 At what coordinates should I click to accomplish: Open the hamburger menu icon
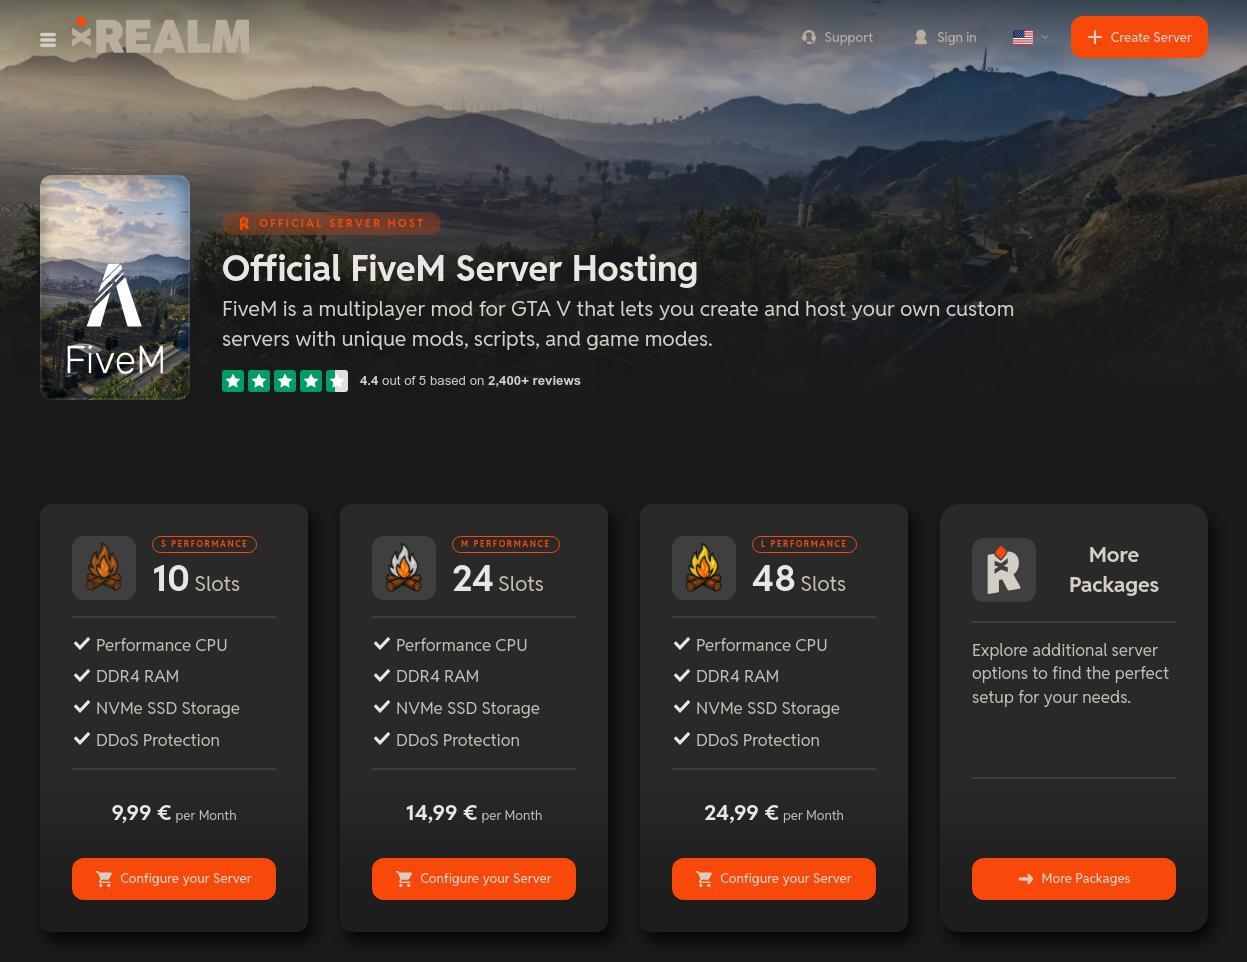pos(47,40)
